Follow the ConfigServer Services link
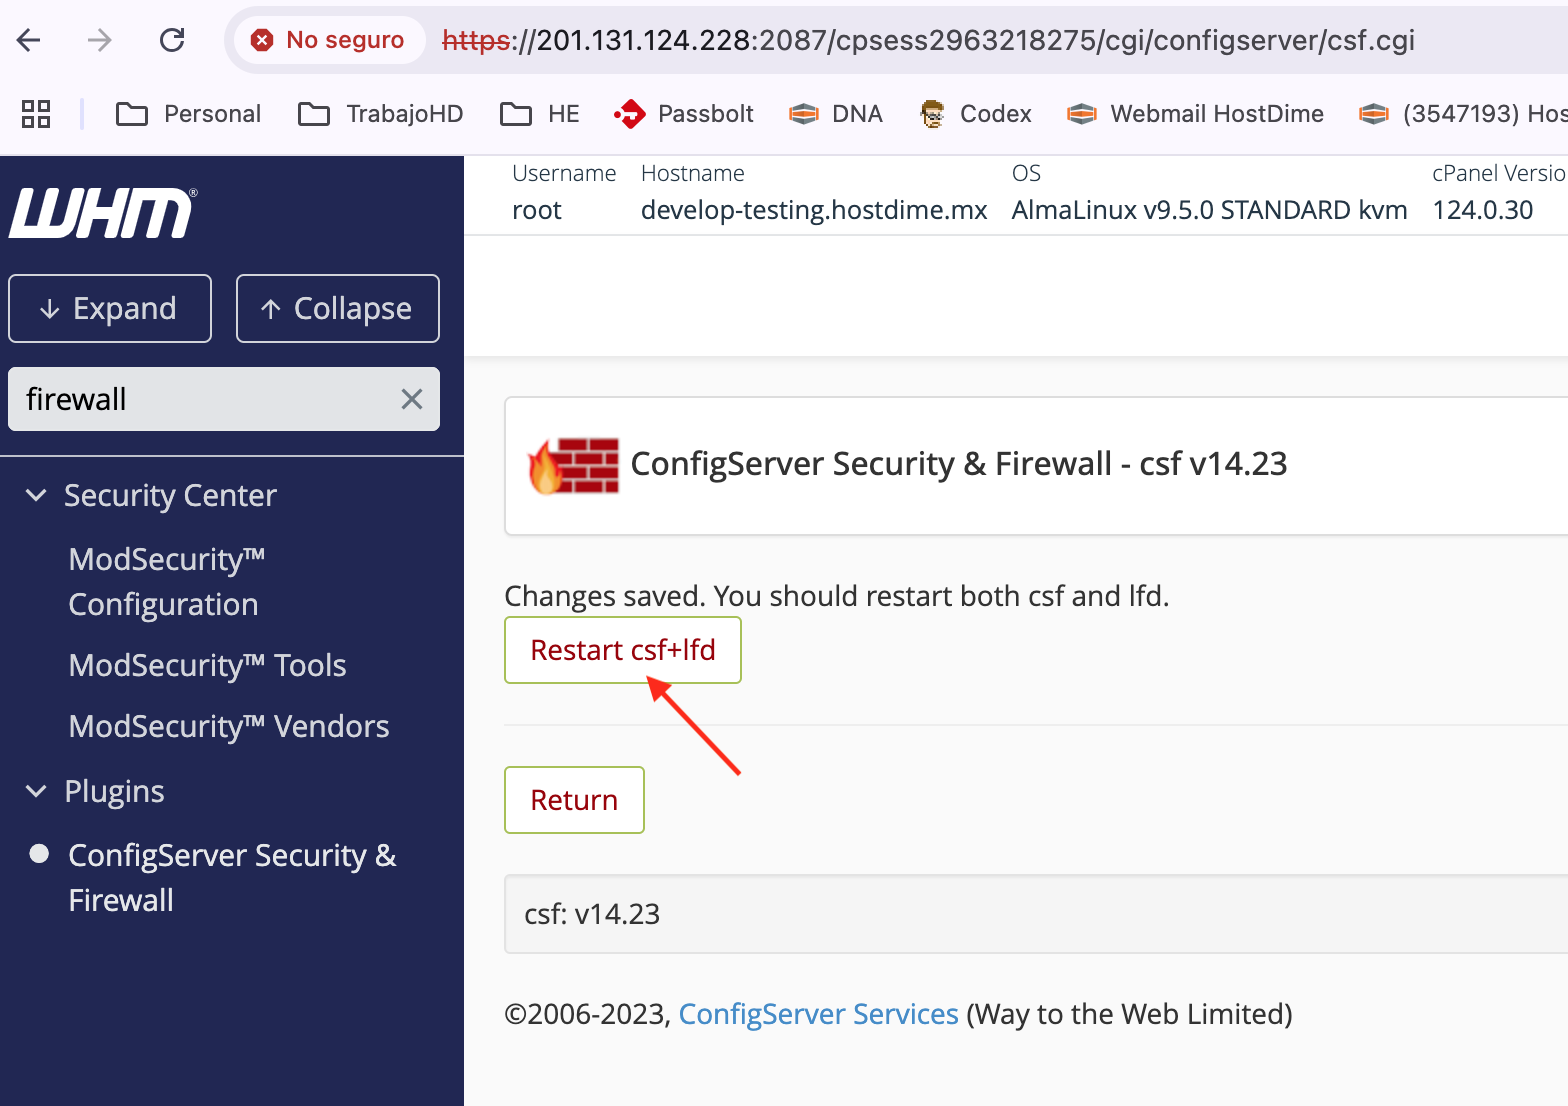The height and width of the screenshot is (1106, 1568). pos(818,1014)
